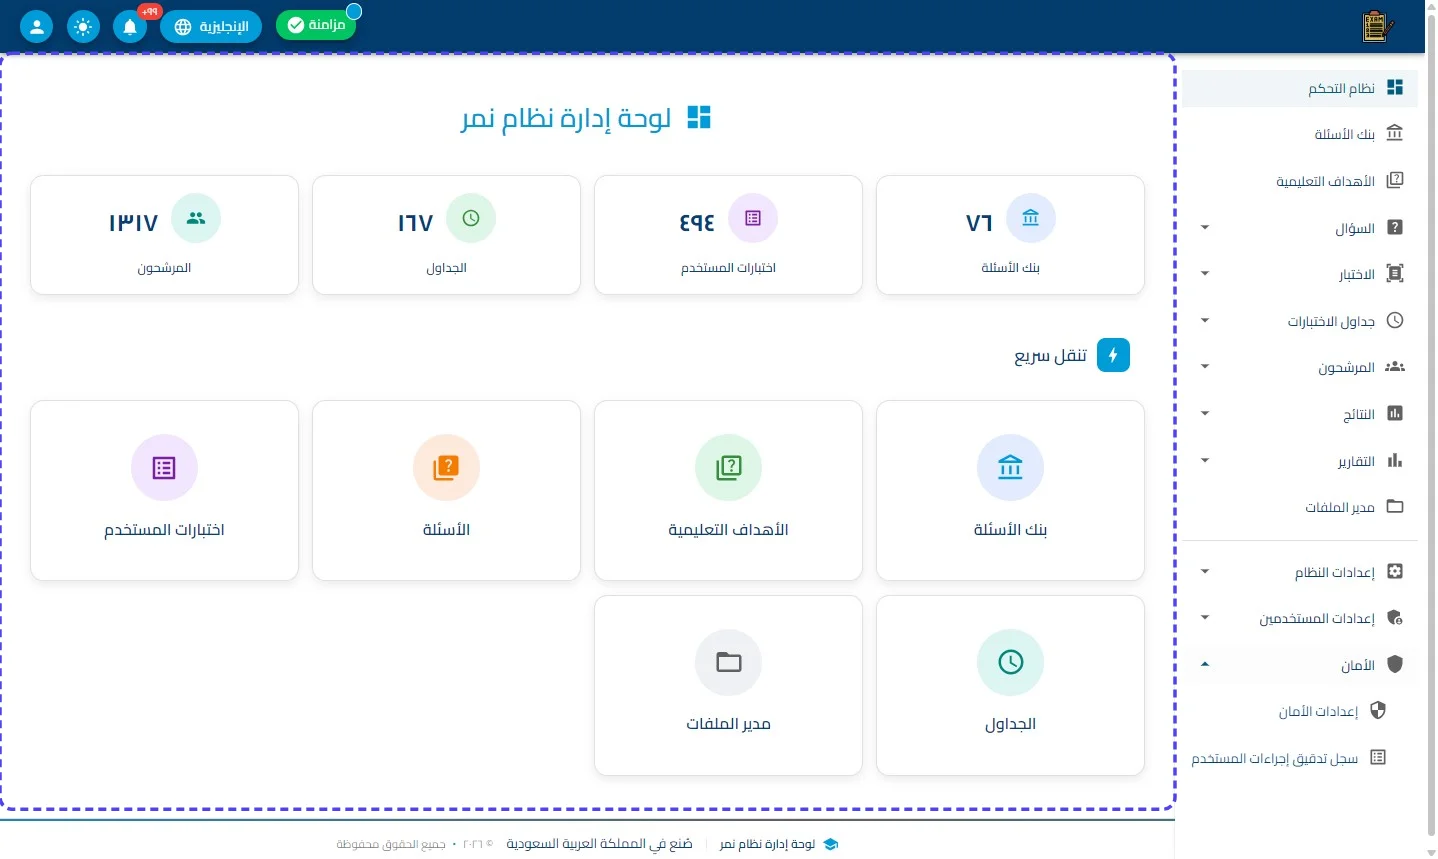
Task: Expand the السؤال sidebar arrow
Action: point(1205,228)
